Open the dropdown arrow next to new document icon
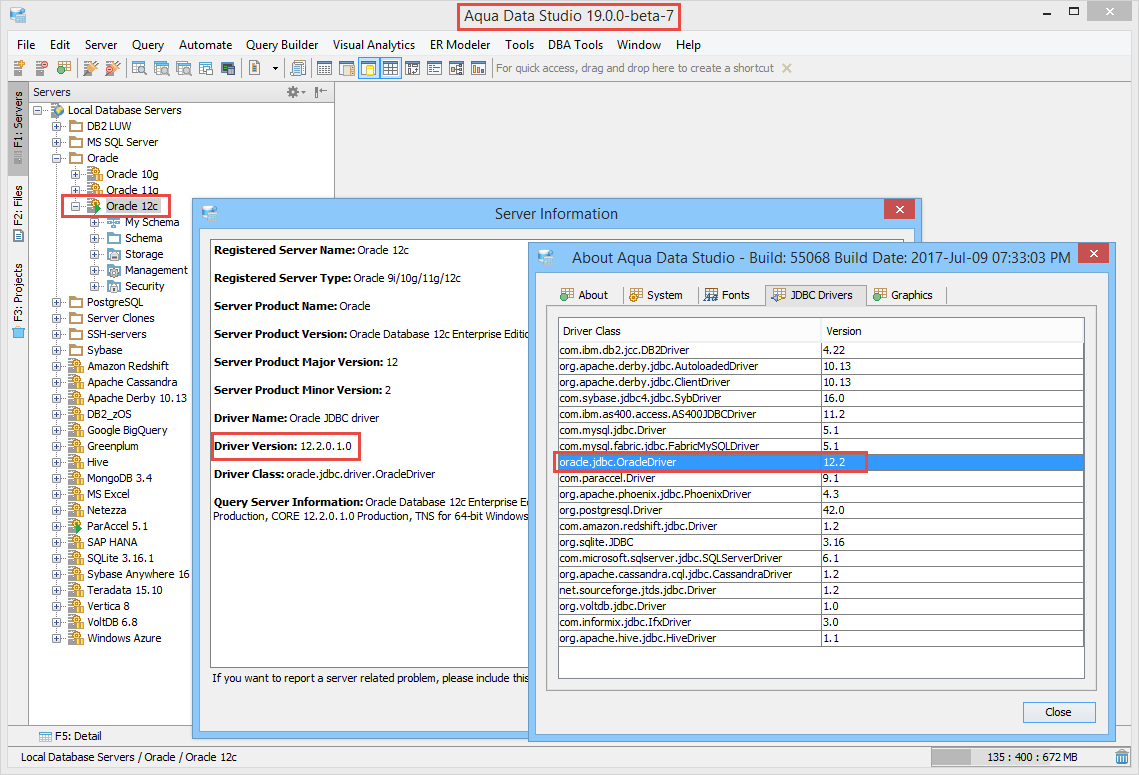The image size is (1139, 775). tap(275, 68)
